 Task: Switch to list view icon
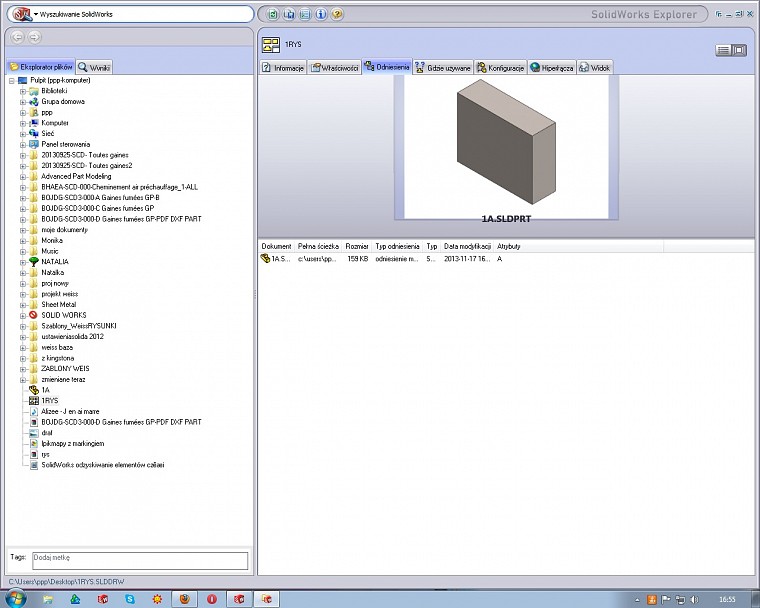(x=723, y=50)
